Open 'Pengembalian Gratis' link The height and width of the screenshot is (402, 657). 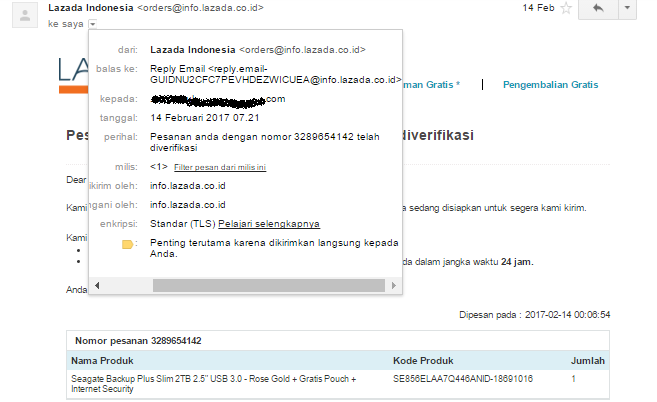(551, 85)
